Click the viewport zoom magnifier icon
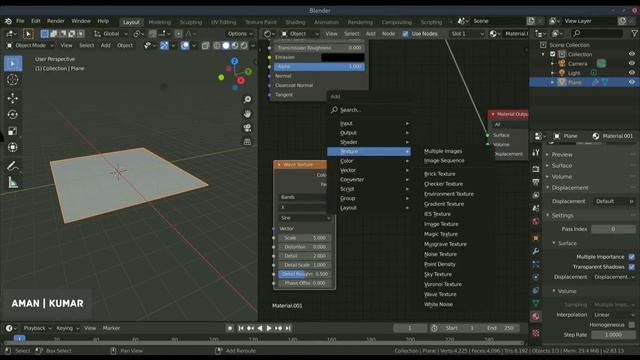 (247, 100)
